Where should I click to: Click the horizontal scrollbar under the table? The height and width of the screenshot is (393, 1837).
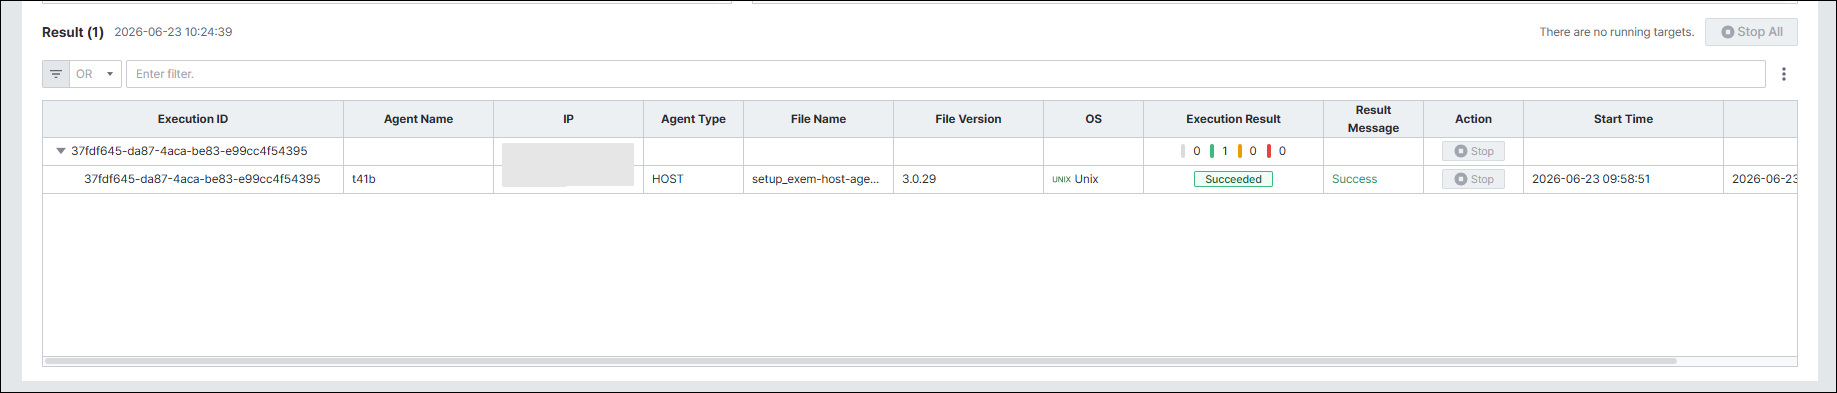coord(860,361)
